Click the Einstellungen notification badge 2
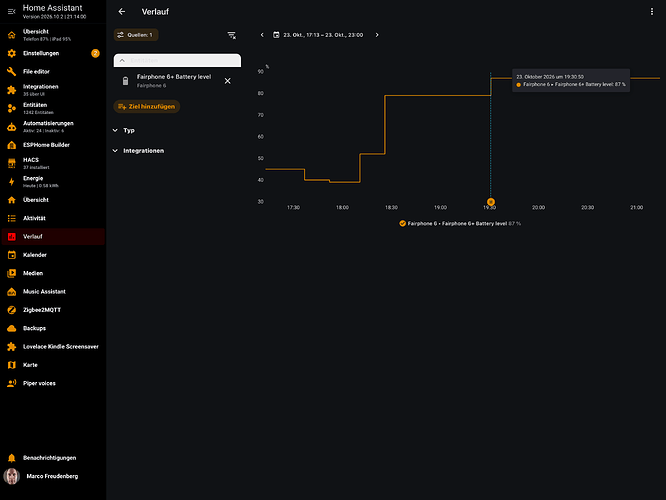The width and height of the screenshot is (666, 500). 95,53
